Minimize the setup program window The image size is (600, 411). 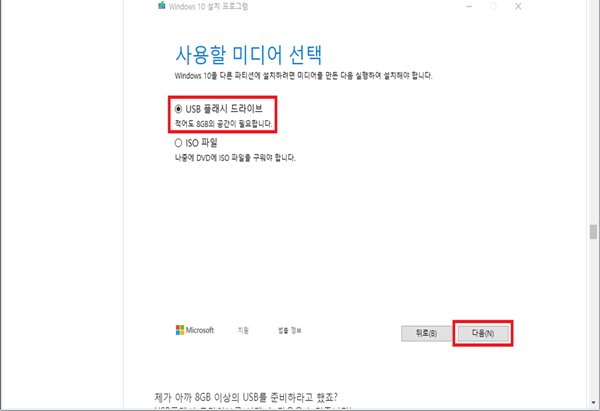(470, 7)
